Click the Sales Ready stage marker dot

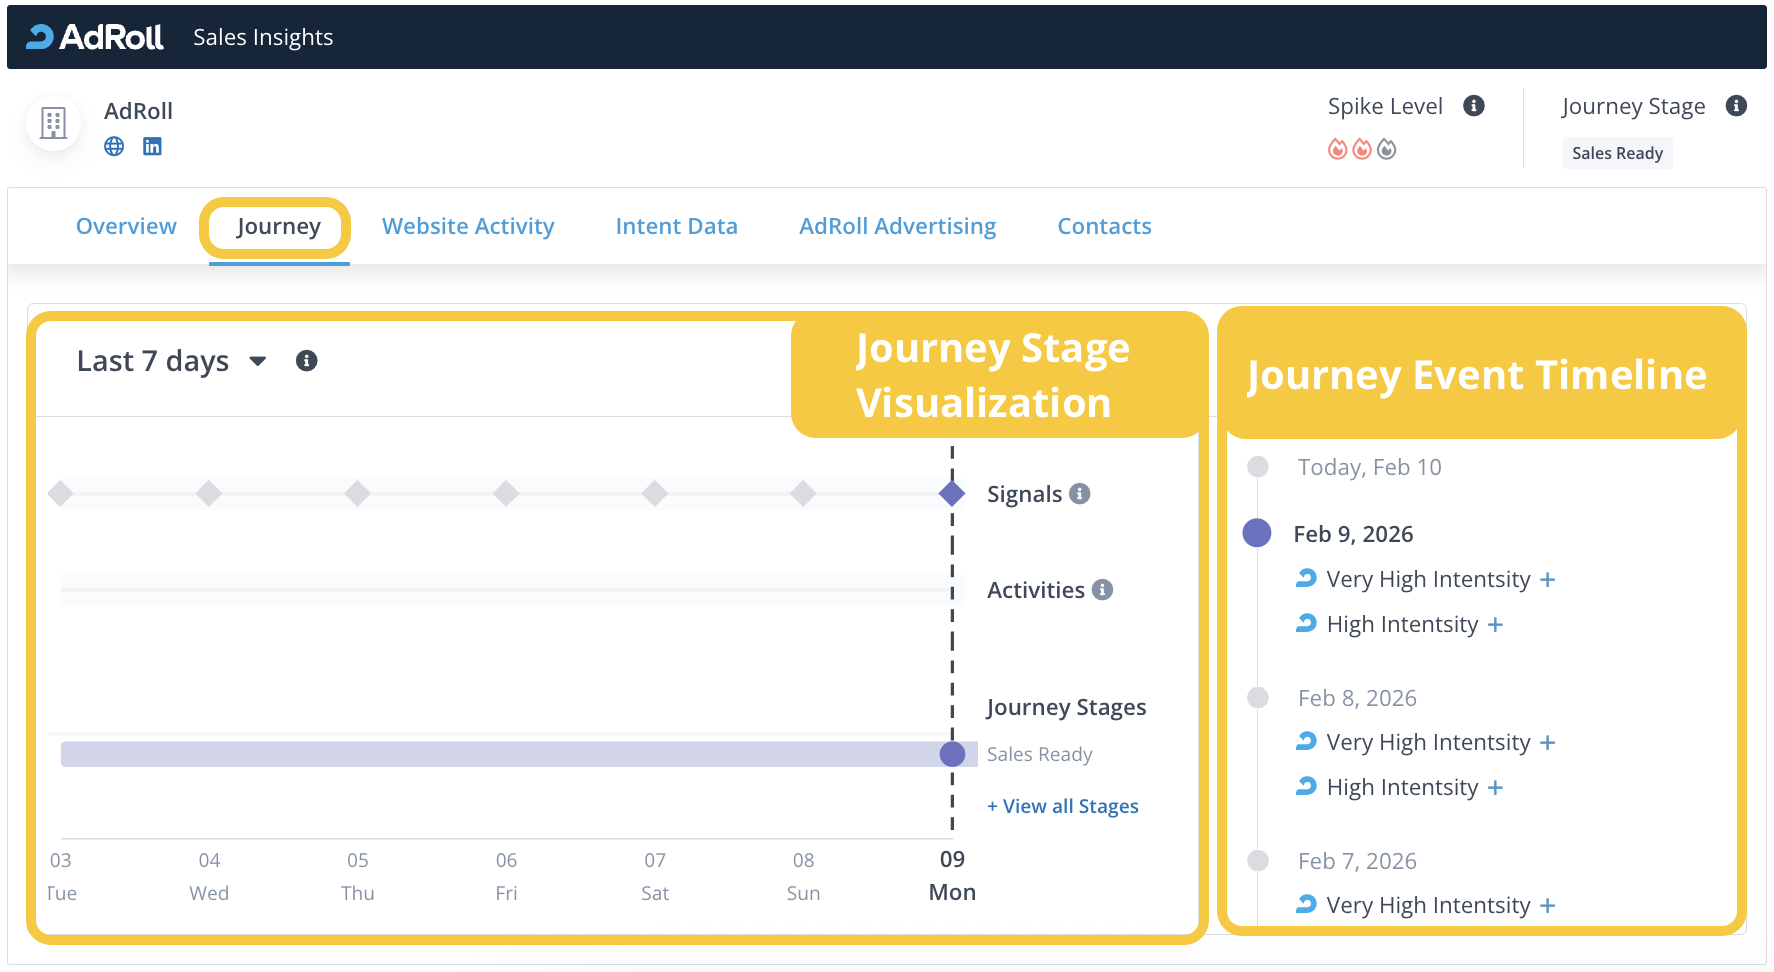click(x=952, y=754)
